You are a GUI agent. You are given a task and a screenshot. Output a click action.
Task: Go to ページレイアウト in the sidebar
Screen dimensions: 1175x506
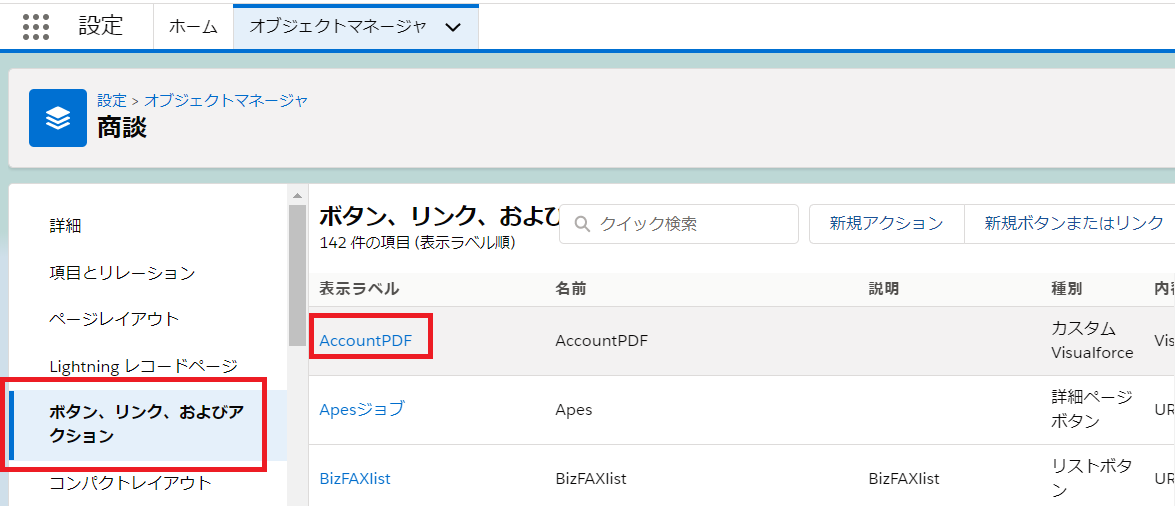pos(114,319)
